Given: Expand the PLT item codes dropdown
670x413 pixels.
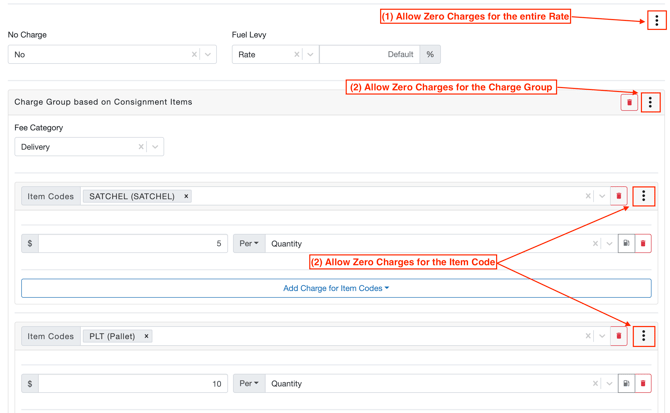Looking at the screenshot, I should 602,336.
